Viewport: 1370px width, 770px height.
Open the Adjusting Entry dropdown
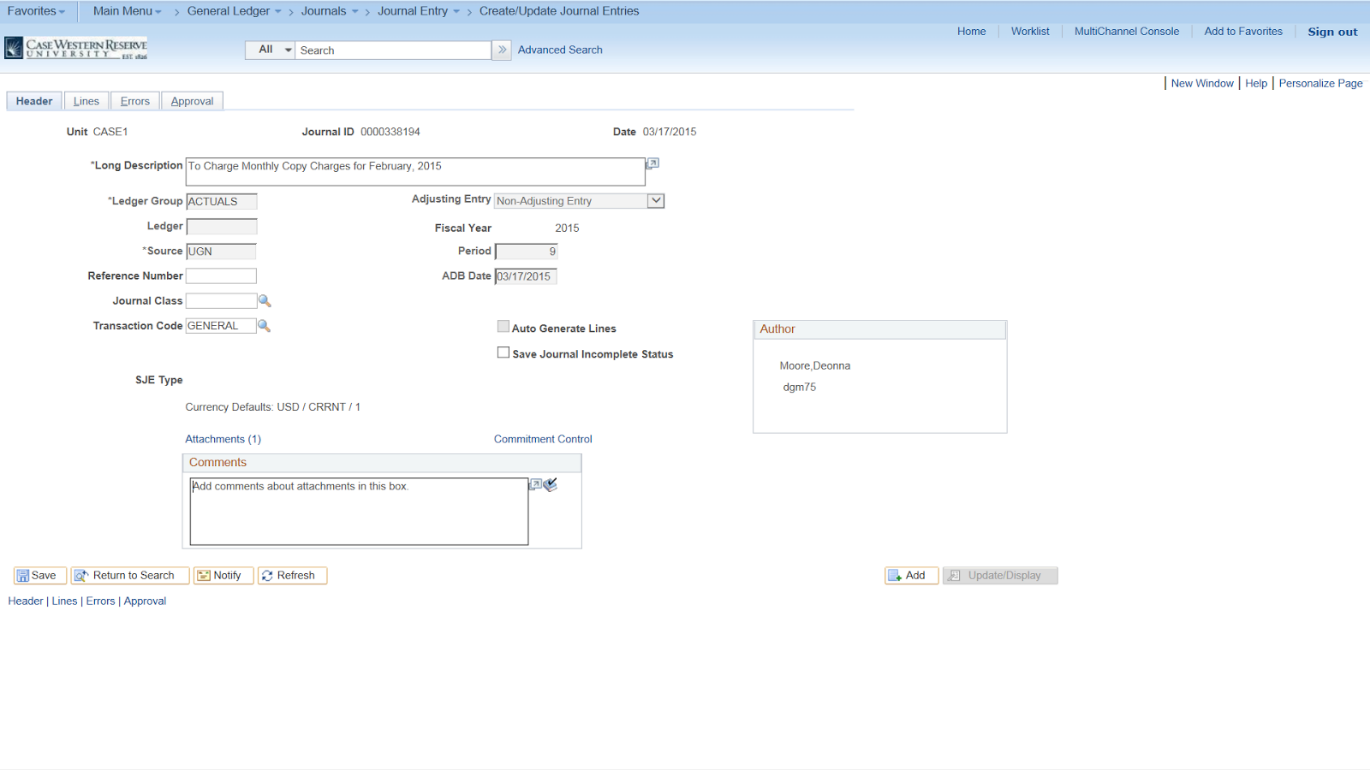(x=656, y=200)
